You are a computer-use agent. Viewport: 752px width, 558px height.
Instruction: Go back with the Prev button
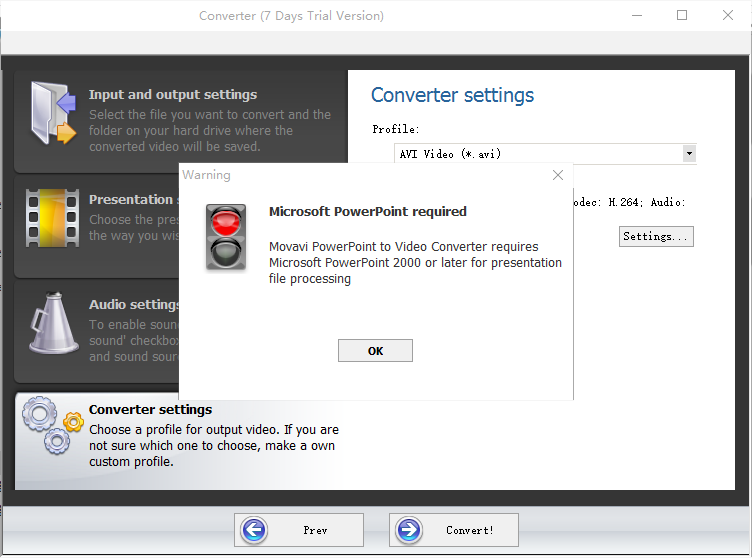coord(299,530)
